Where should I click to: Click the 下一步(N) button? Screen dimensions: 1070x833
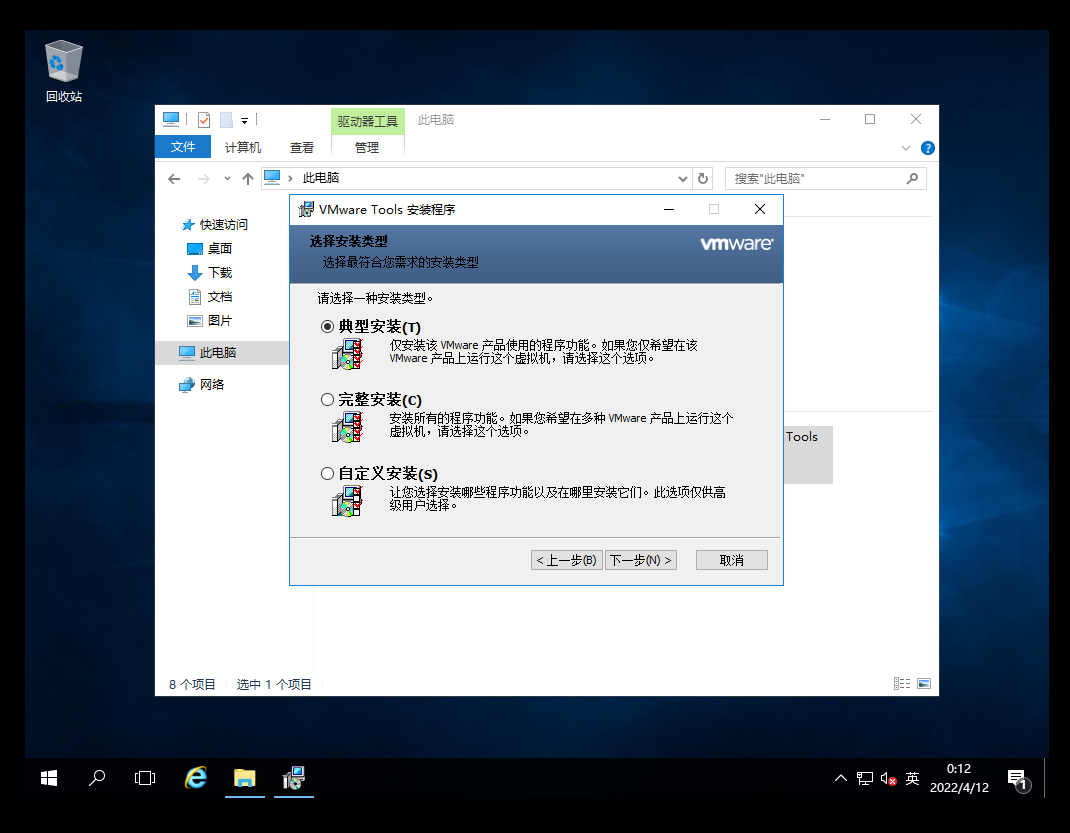(x=641, y=560)
